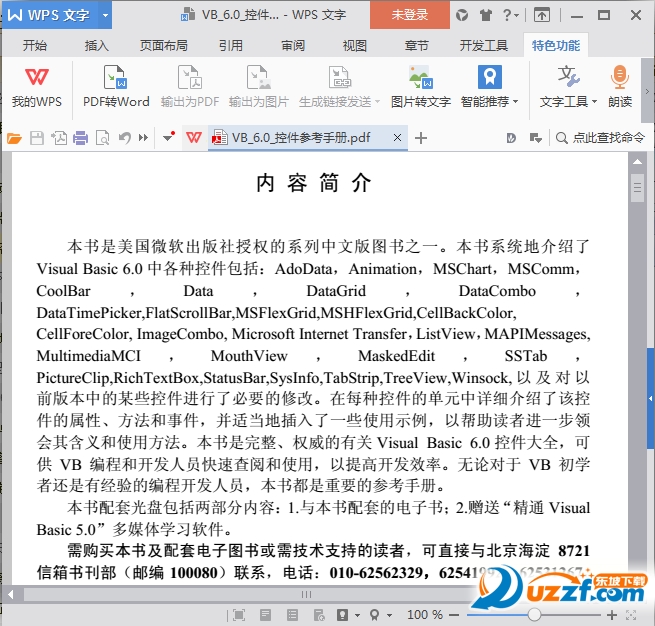655x626 pixels.
Task: Switch to 页面布局 tab
Action: [163, 45]
